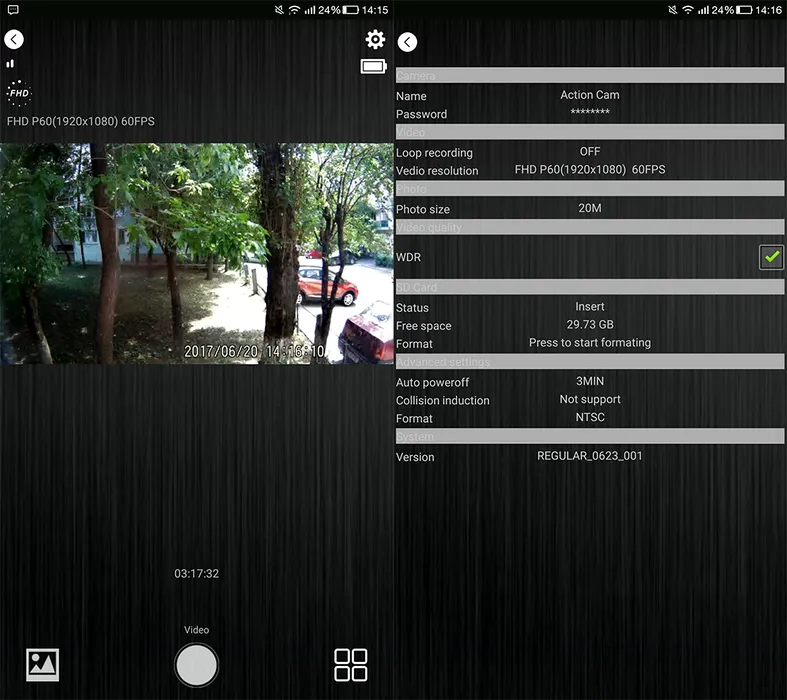Select the Auto poweroff 3MIN setting
The height and width of the screenshot is (700, 787).
point(589,382)
